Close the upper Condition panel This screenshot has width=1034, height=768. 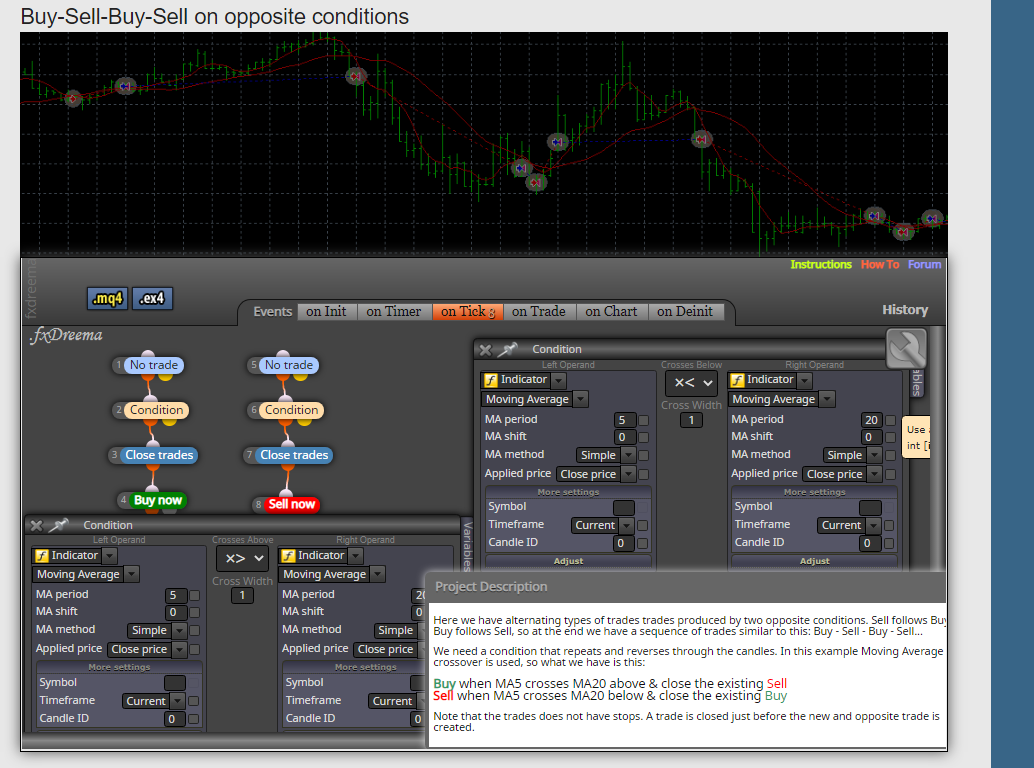pyautogui.click(x=485, y=350)
